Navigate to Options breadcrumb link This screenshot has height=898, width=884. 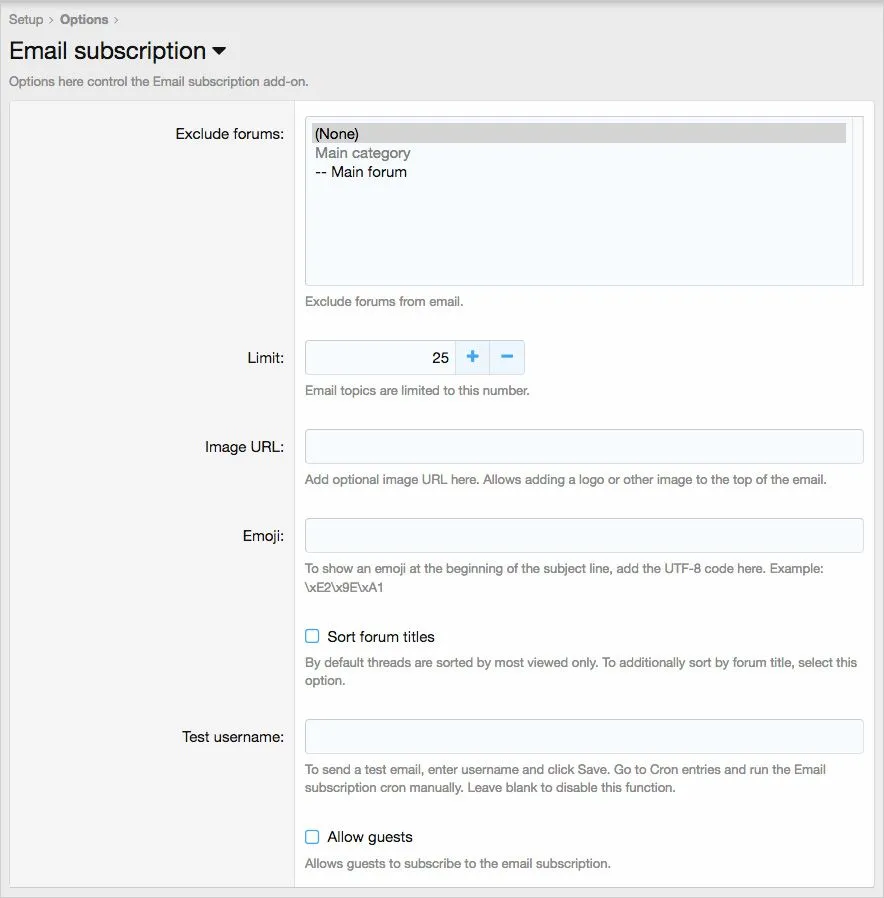point(84,19)
